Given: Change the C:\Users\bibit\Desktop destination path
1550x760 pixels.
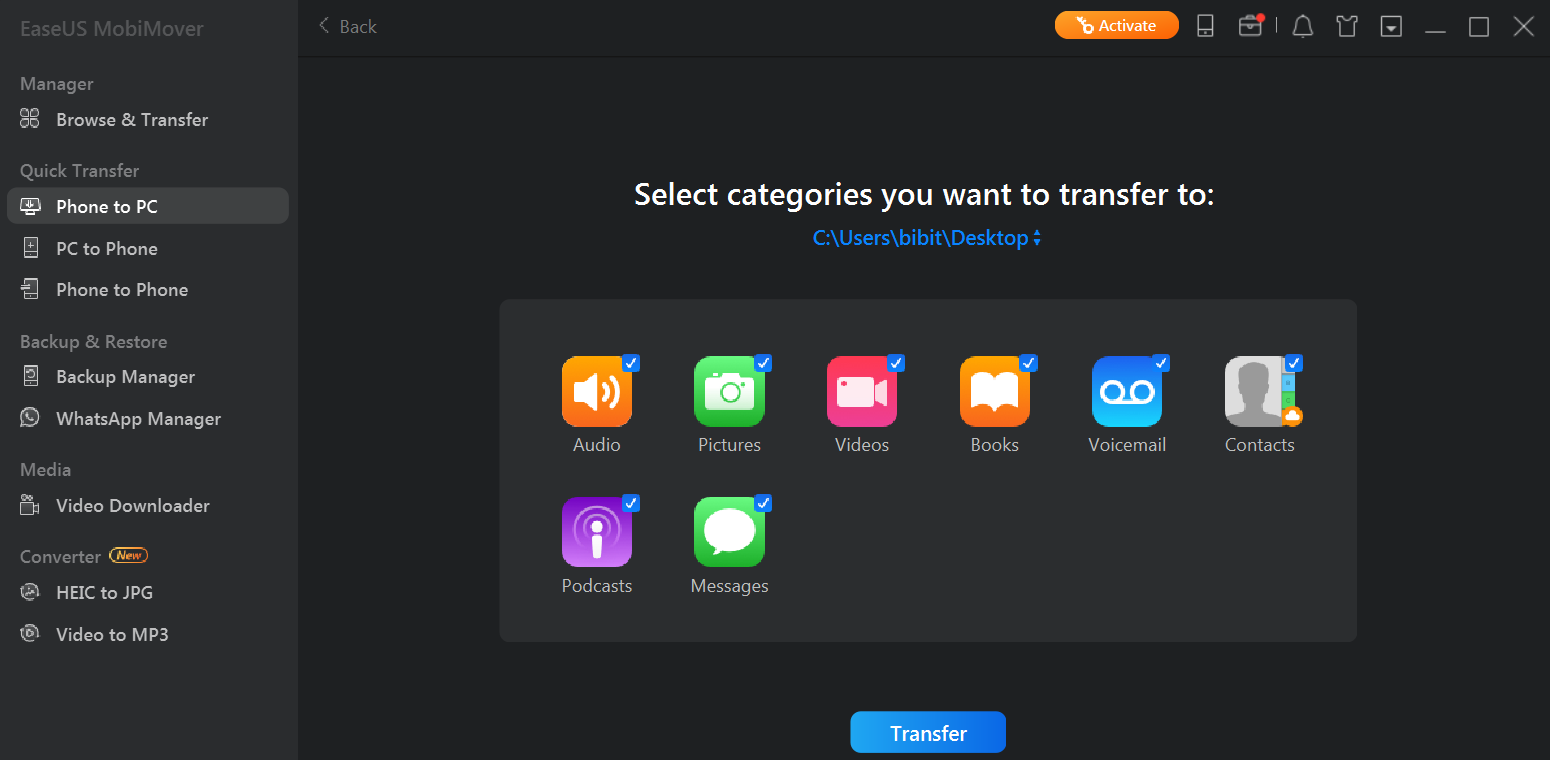Looking at the screenshot, I should [x=927, y=238].
